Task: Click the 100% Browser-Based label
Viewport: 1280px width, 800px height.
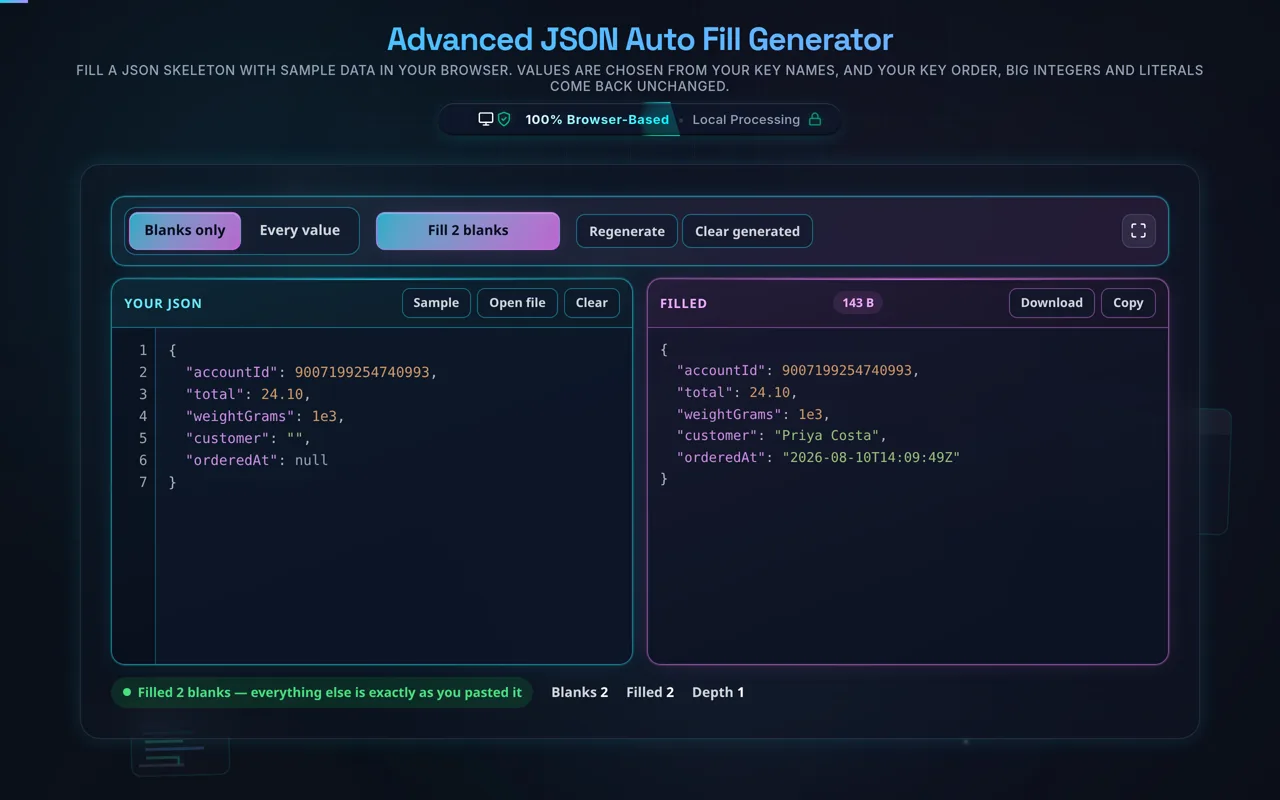Action: 597,119
